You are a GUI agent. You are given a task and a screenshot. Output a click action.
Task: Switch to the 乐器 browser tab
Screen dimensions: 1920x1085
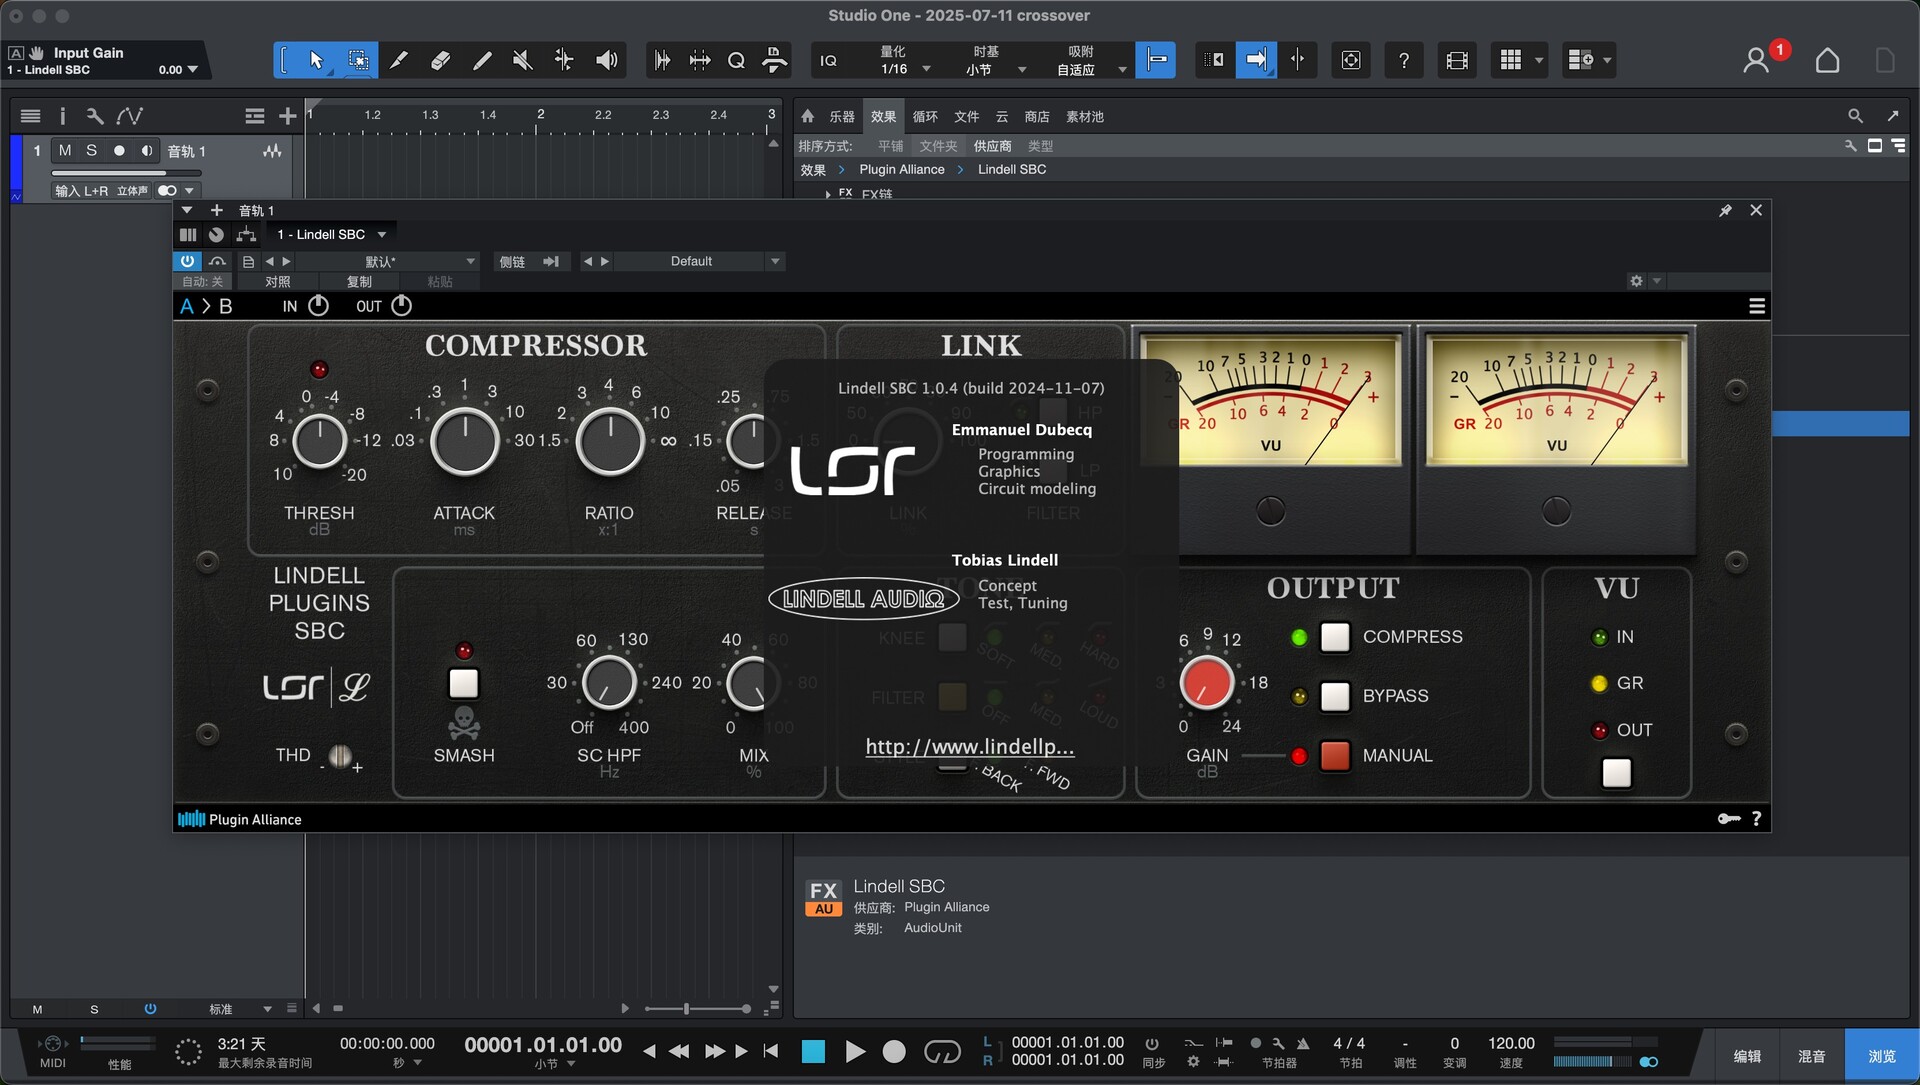tap(842, 117)
